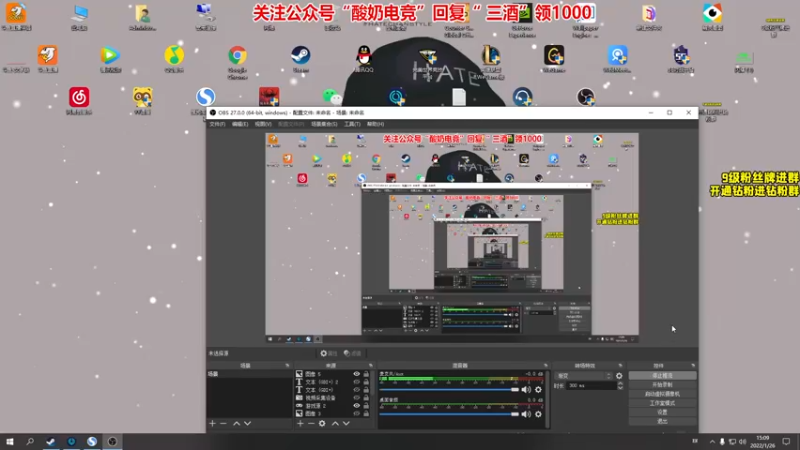Toggle the lock on source 图像 3
Viewport: 800px width, 450px height.
(x=366, y=413)
